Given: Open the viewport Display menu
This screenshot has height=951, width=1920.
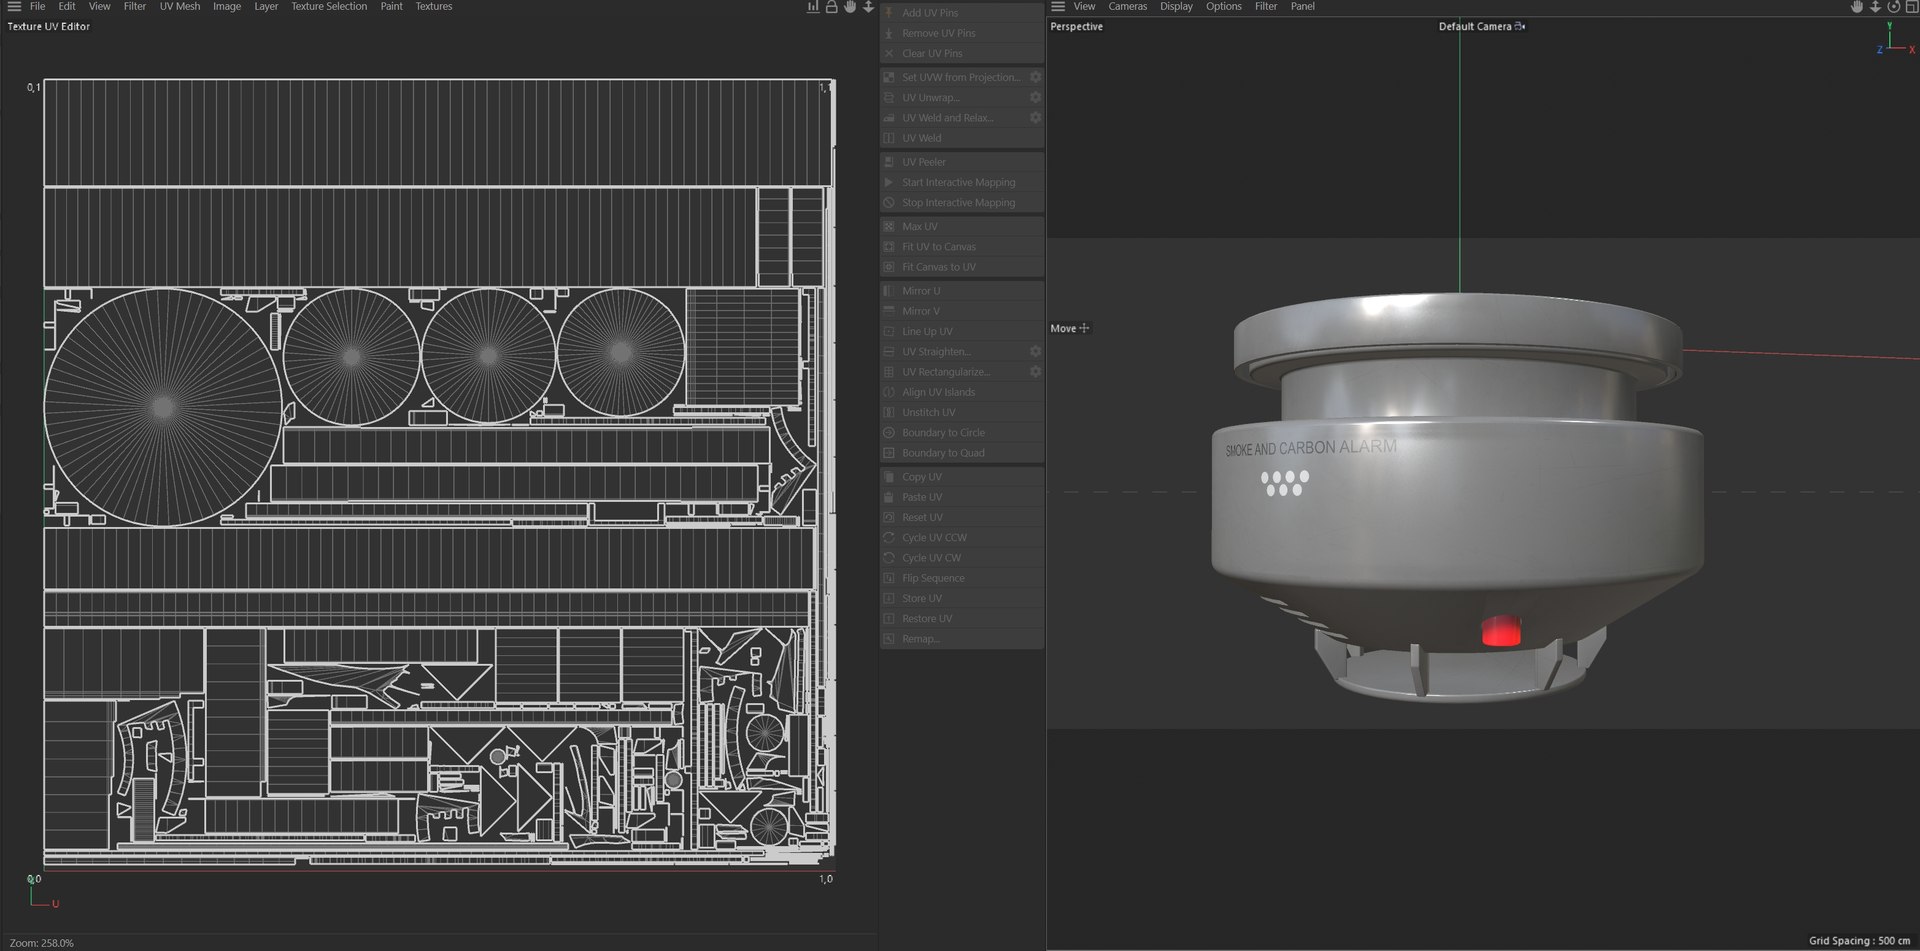Looking at the screenshot, I should click(1176, 6).
